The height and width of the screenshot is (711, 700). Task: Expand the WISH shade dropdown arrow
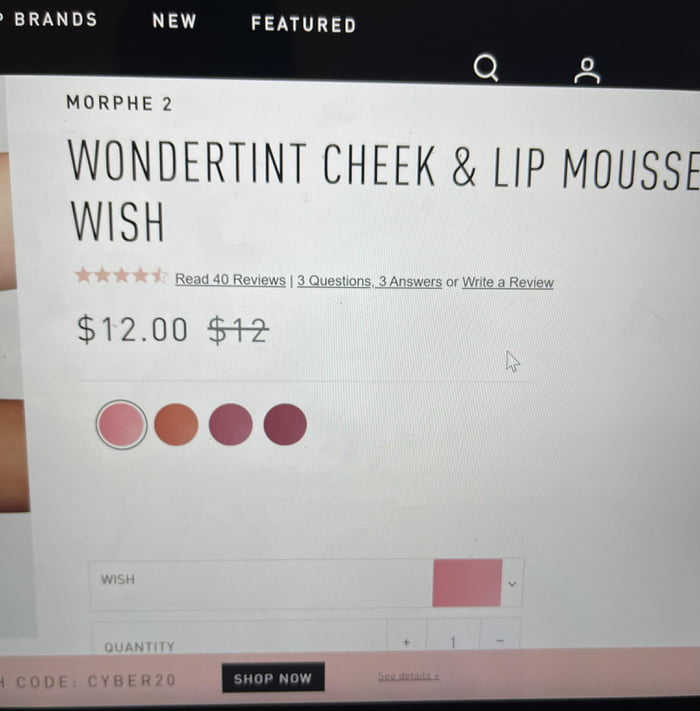[512, 584]
